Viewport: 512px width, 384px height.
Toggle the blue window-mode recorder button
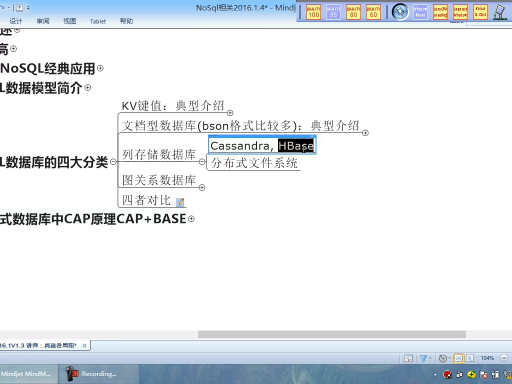[420, 12]
